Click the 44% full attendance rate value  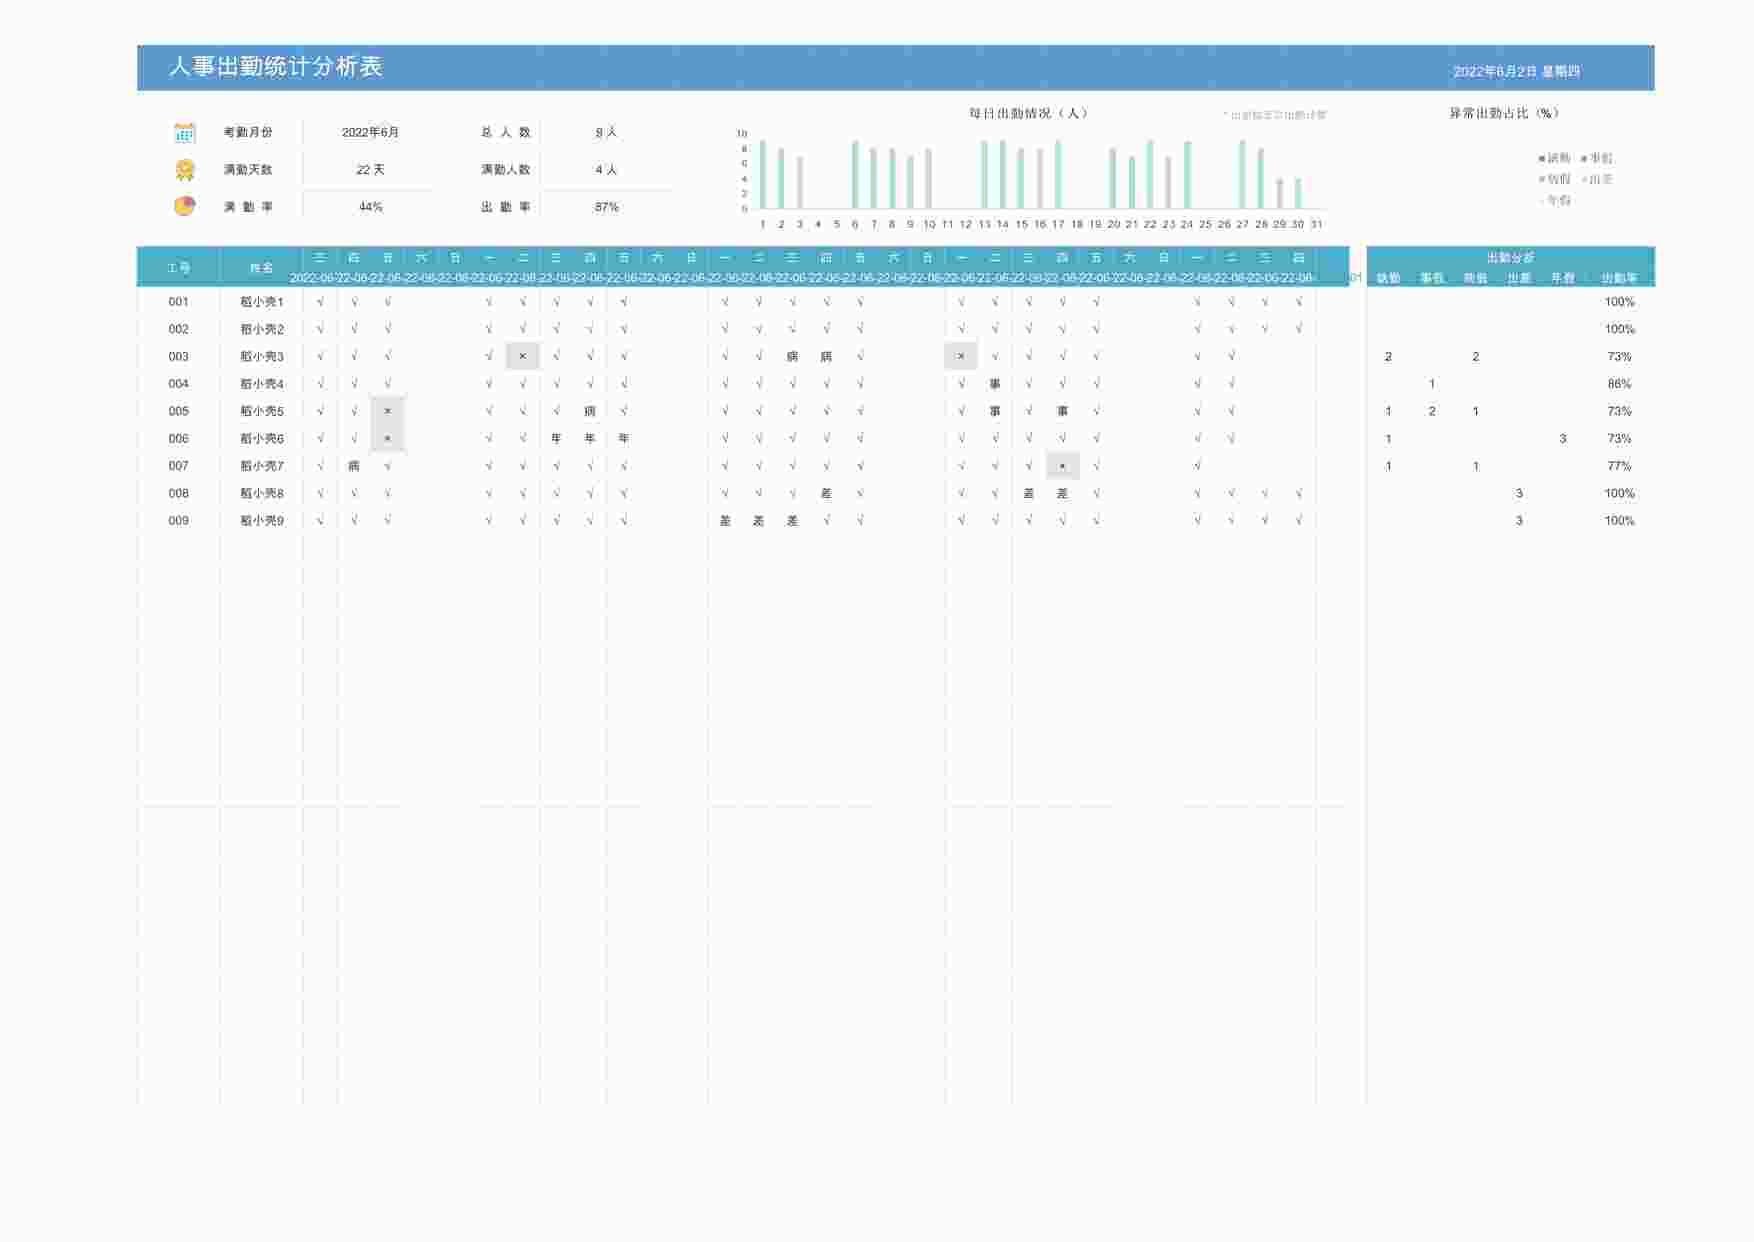pyautogui.click(x=370, y=207)
